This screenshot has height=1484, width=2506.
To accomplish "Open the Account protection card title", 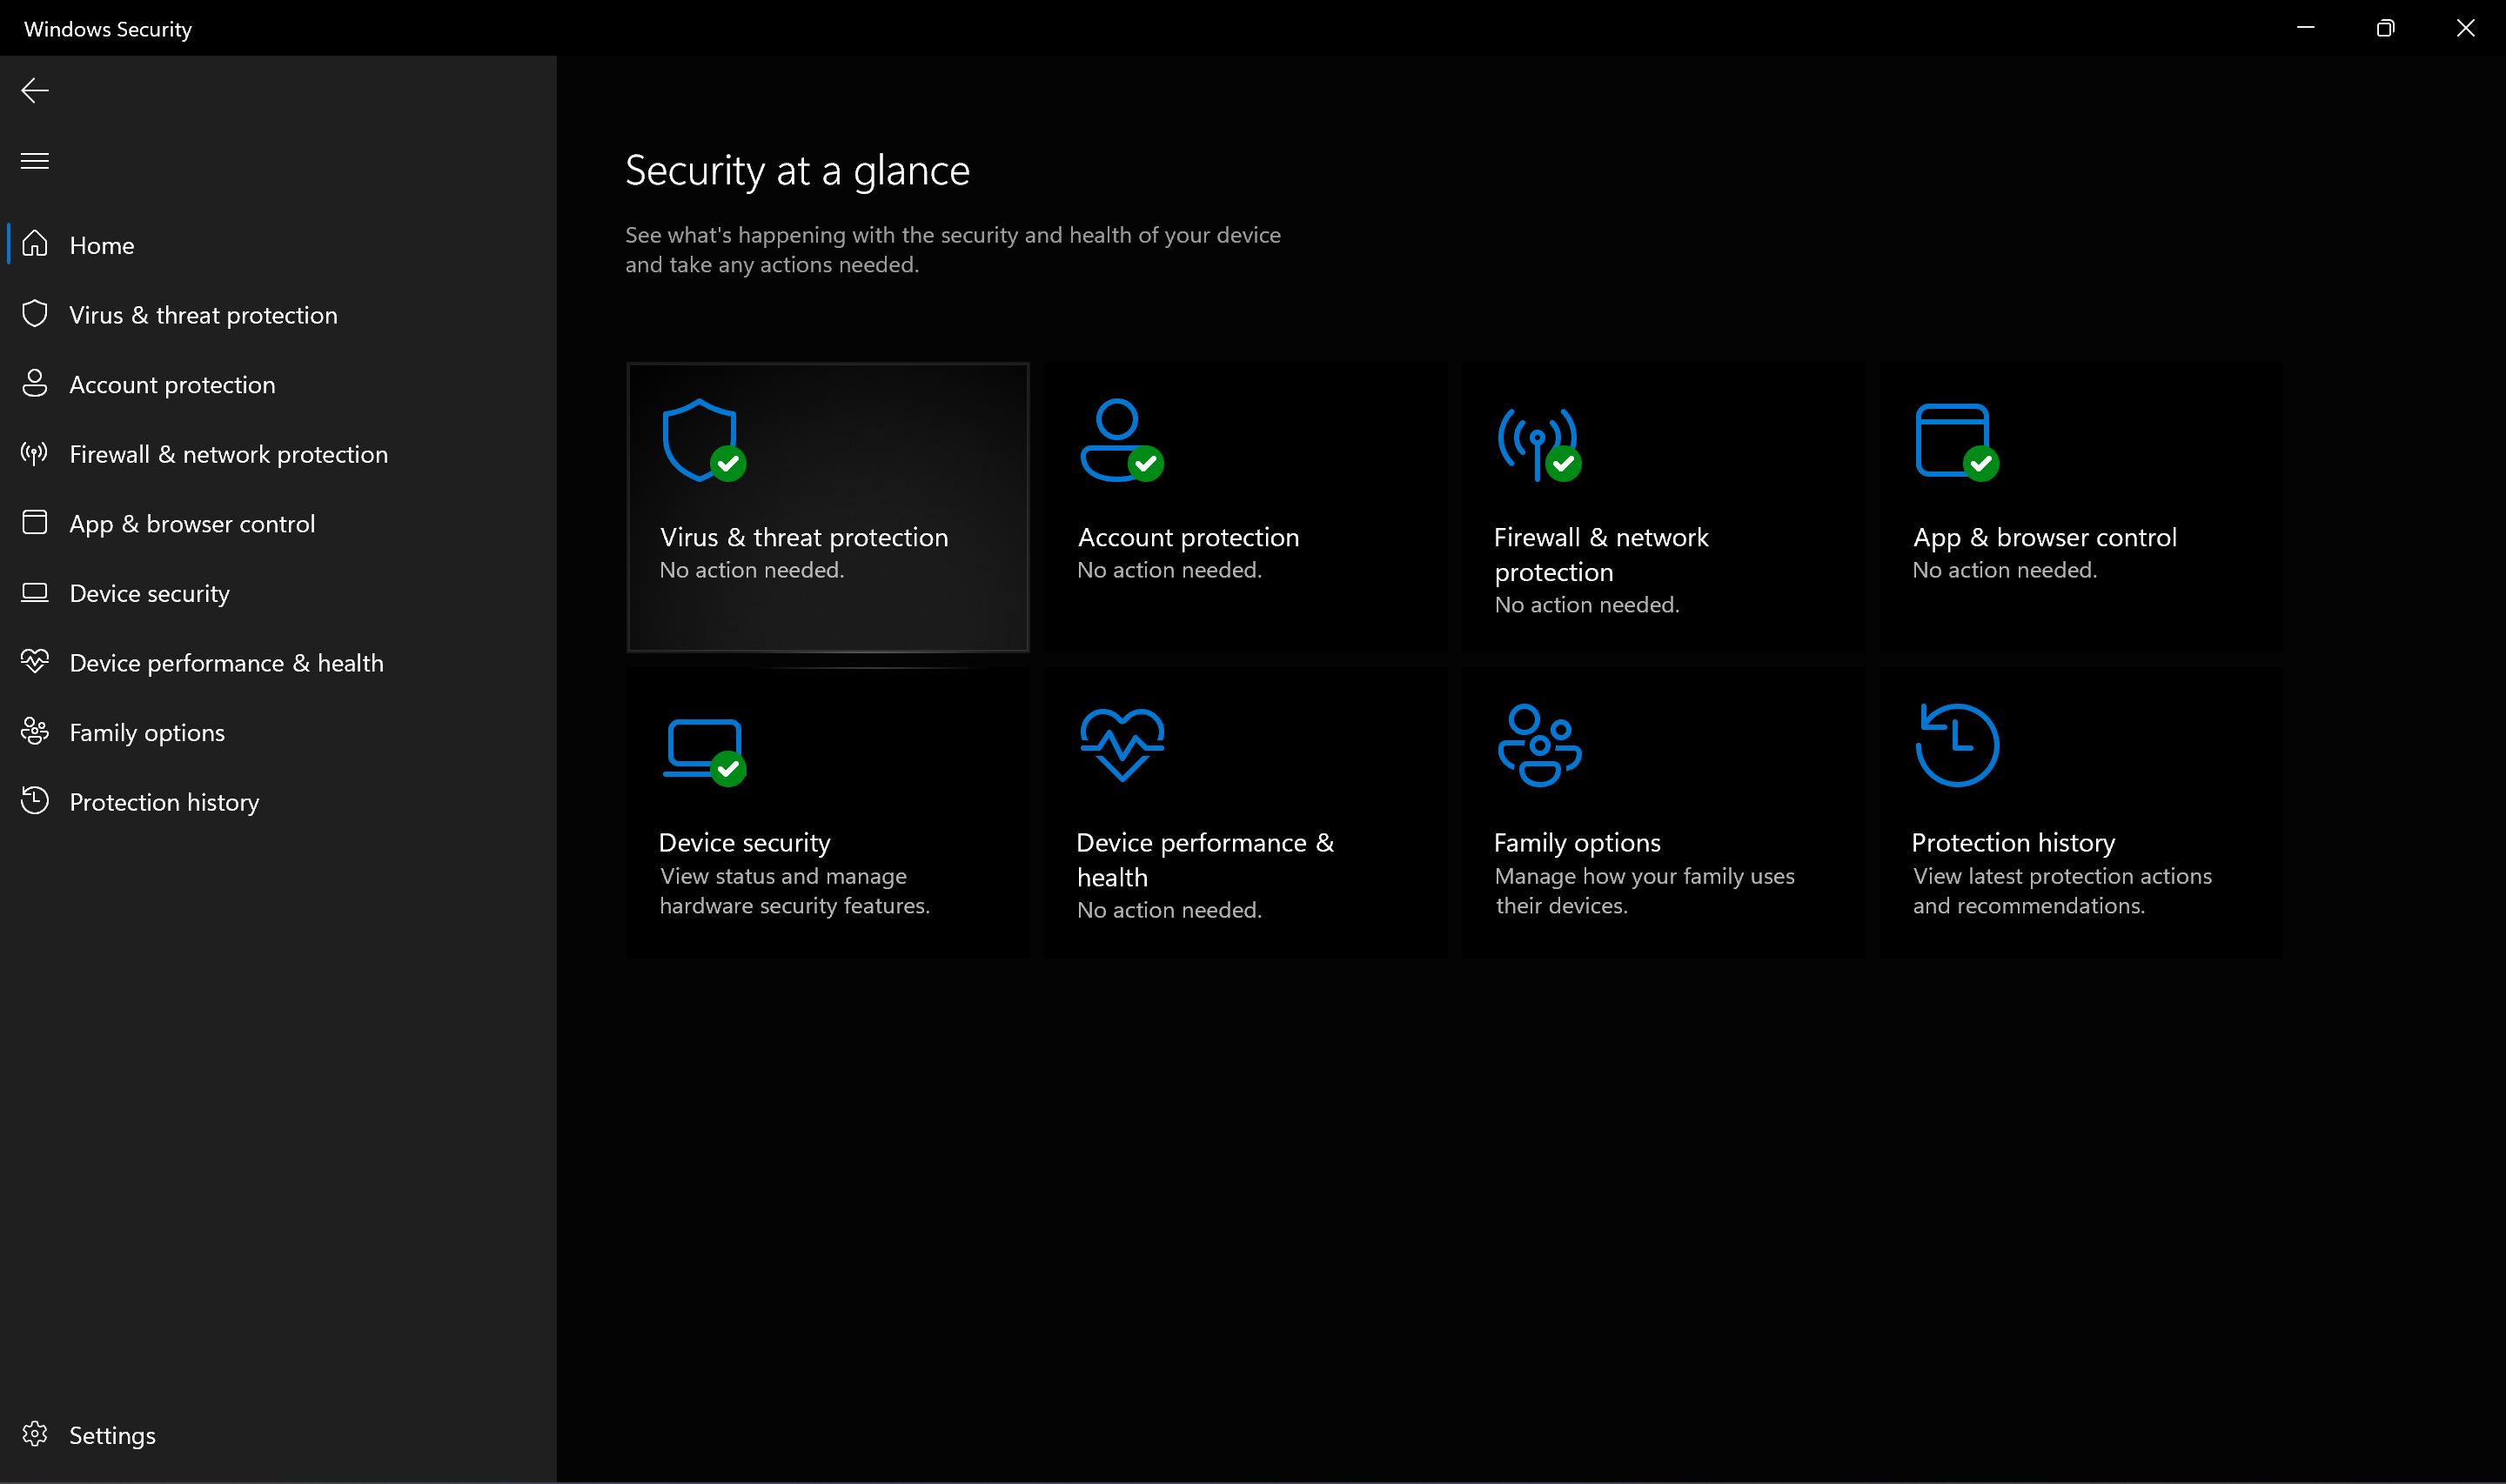I will click(x=1188, y=538).
